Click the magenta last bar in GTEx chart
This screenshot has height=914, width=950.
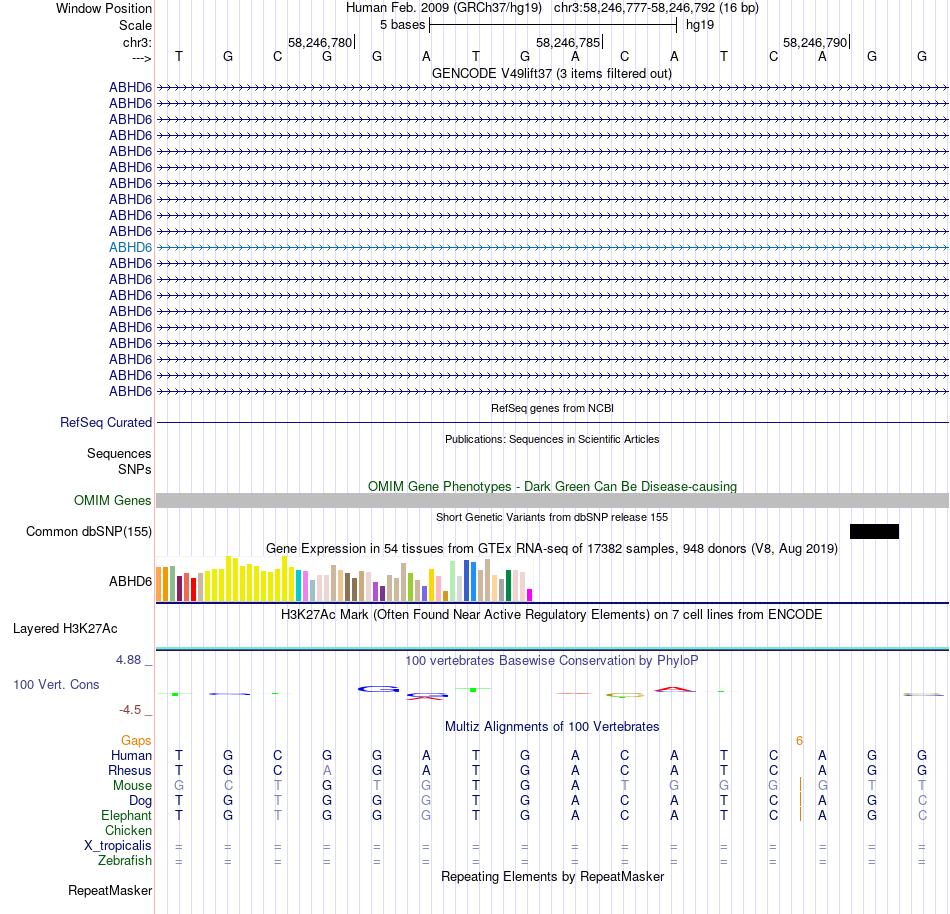click(529, 595)
